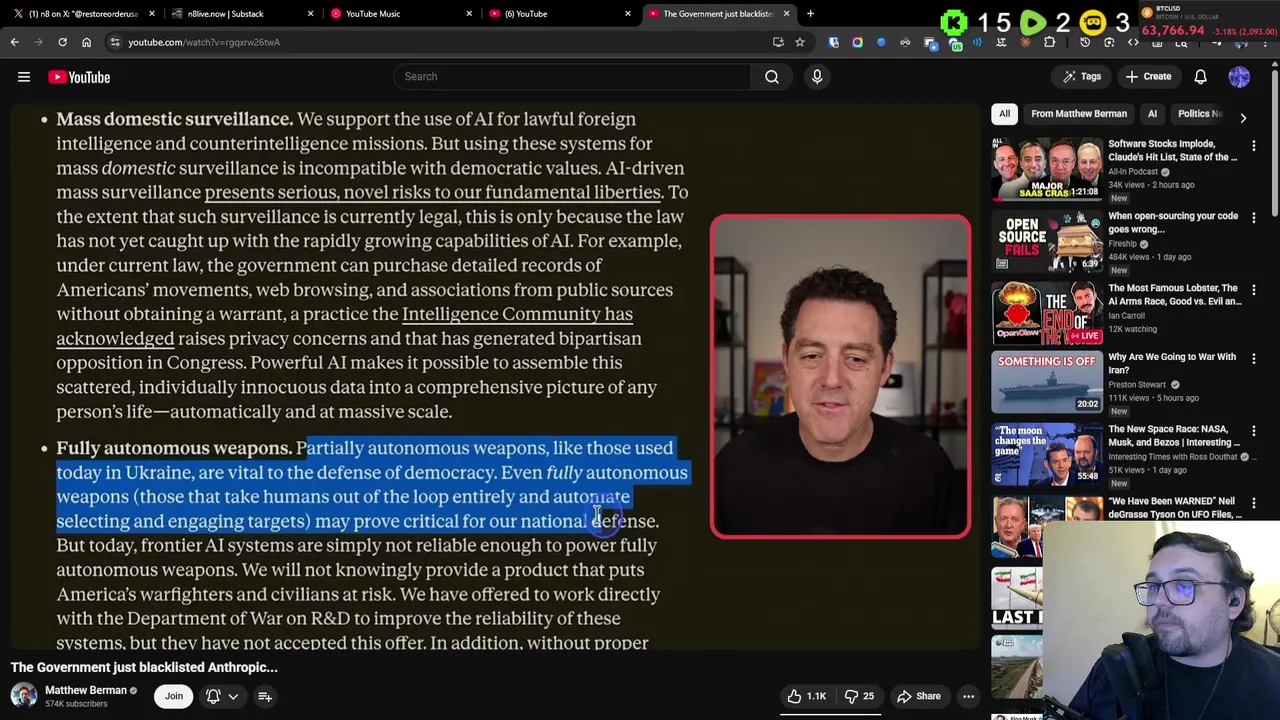Share the video

click(918, 696)
